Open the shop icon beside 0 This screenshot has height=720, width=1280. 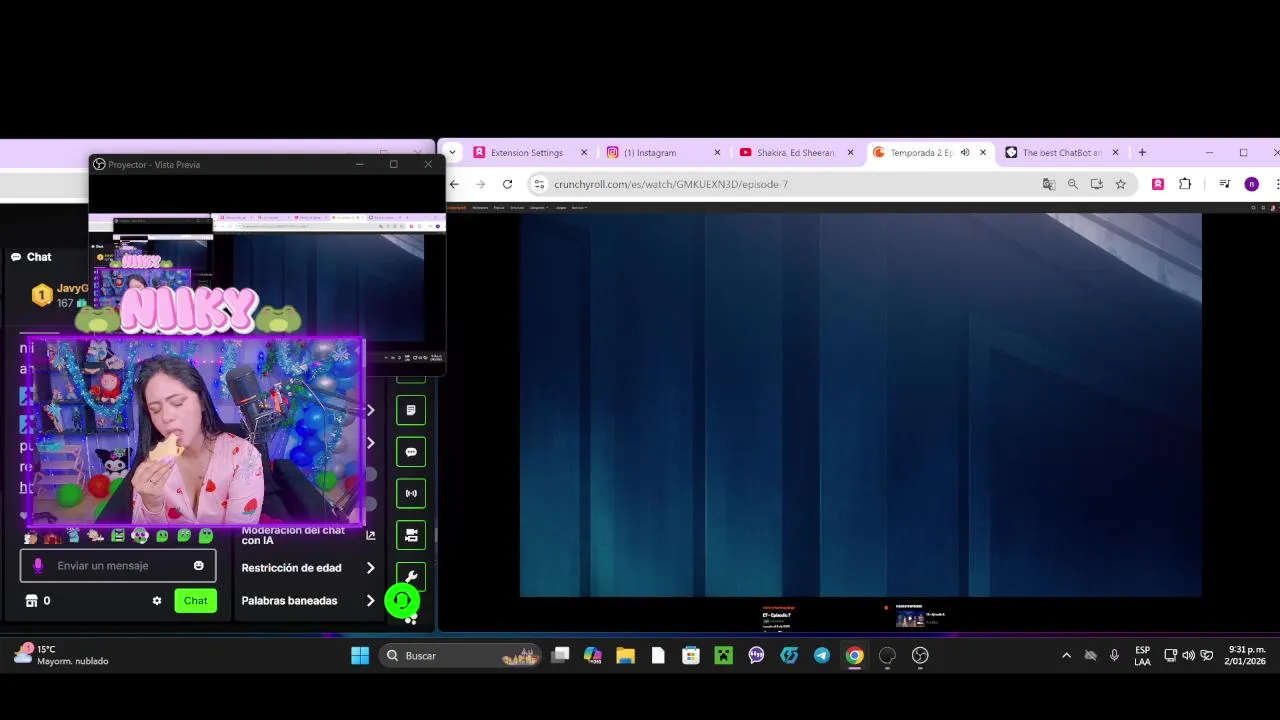coord(31,601)
